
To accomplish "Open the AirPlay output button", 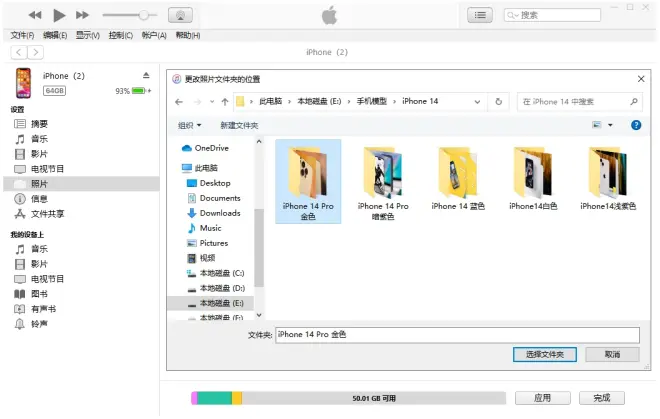I will point(180,16).
